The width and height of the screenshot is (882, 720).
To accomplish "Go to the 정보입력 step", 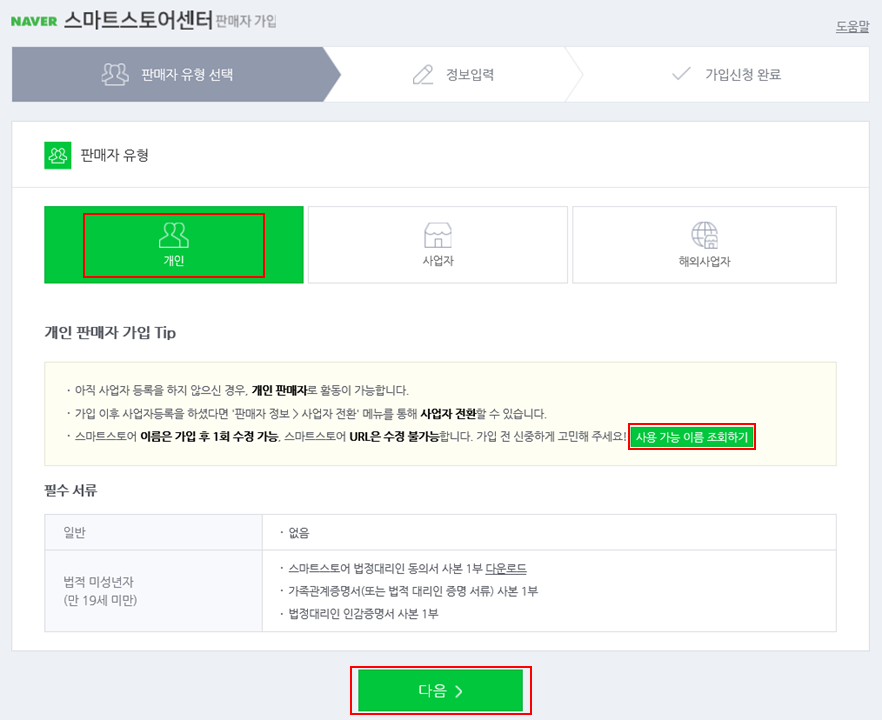I will click(x=453, y=74).
